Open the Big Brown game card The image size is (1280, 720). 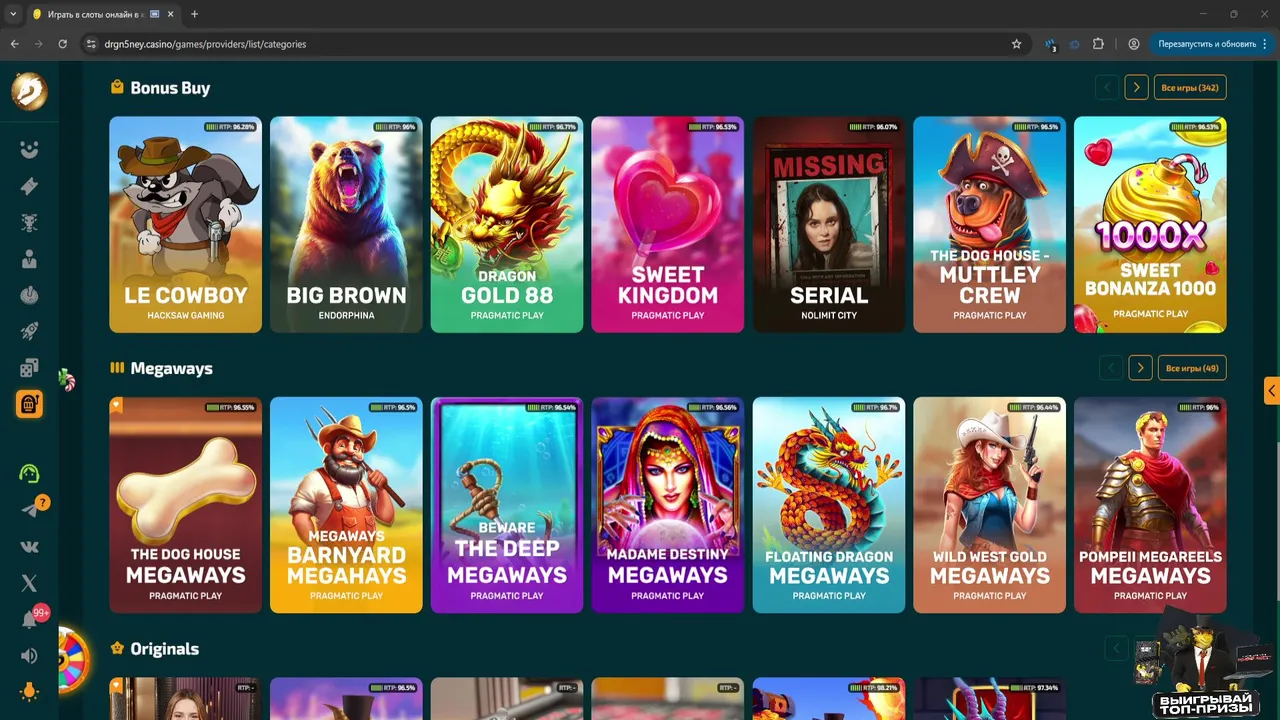point(346,225)
